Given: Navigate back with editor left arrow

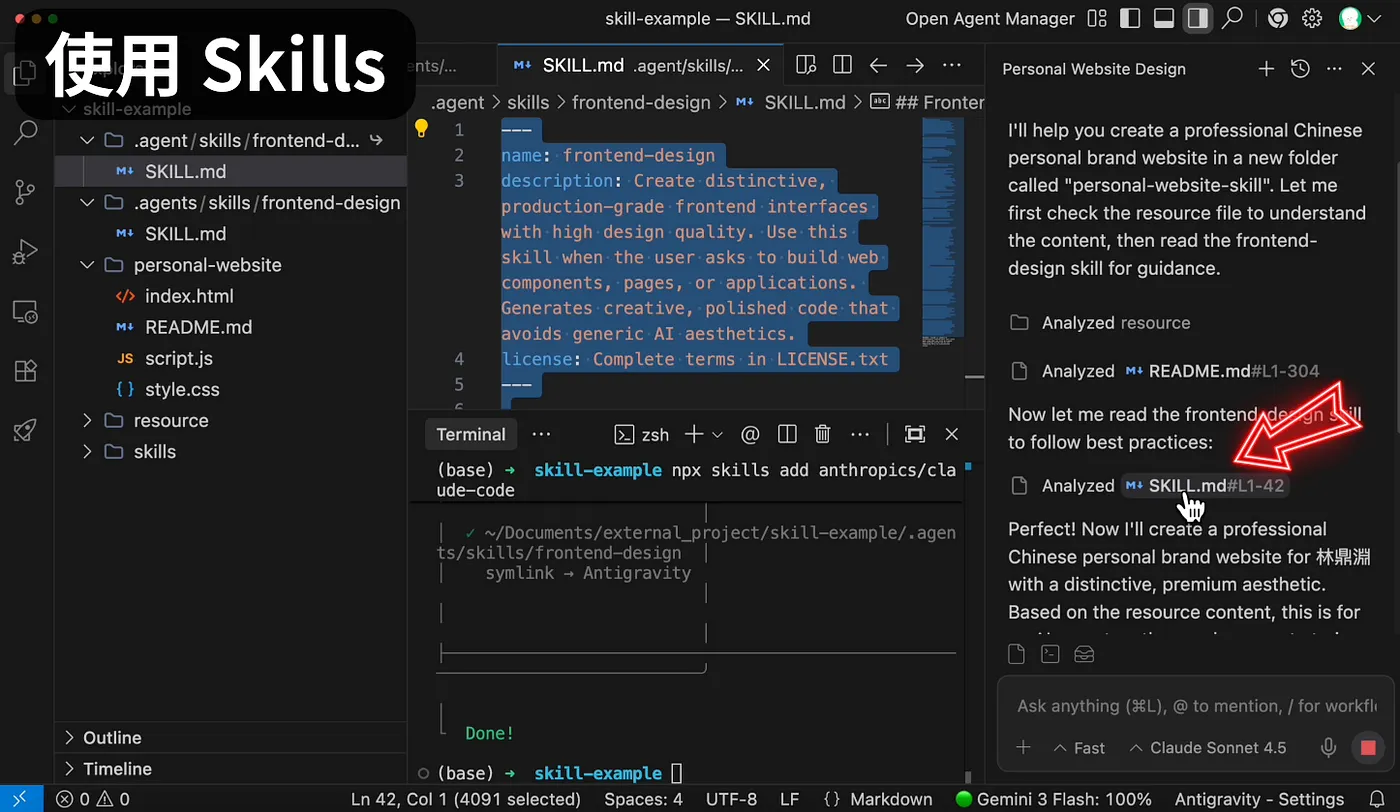Looking at the screenshot, I should [878, 65].
